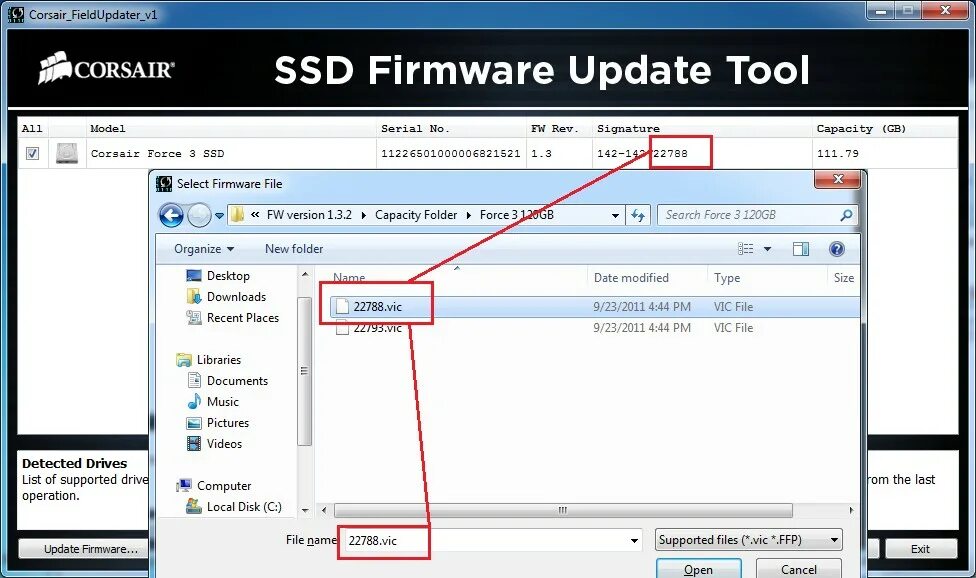
Task: Select Desktop in the navigation pane
Action: tap(228, 276)
